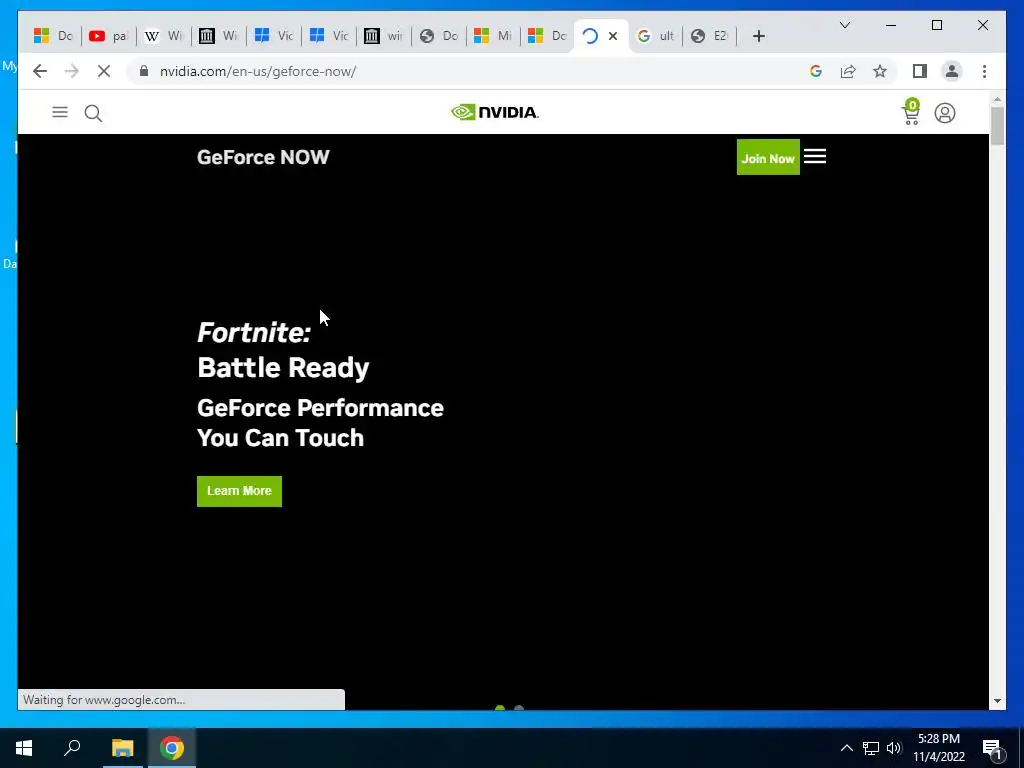The height and width of the screenshot is (768, 1024).
Task: Show hidden system tray icons
Action: tap(846, 748)
